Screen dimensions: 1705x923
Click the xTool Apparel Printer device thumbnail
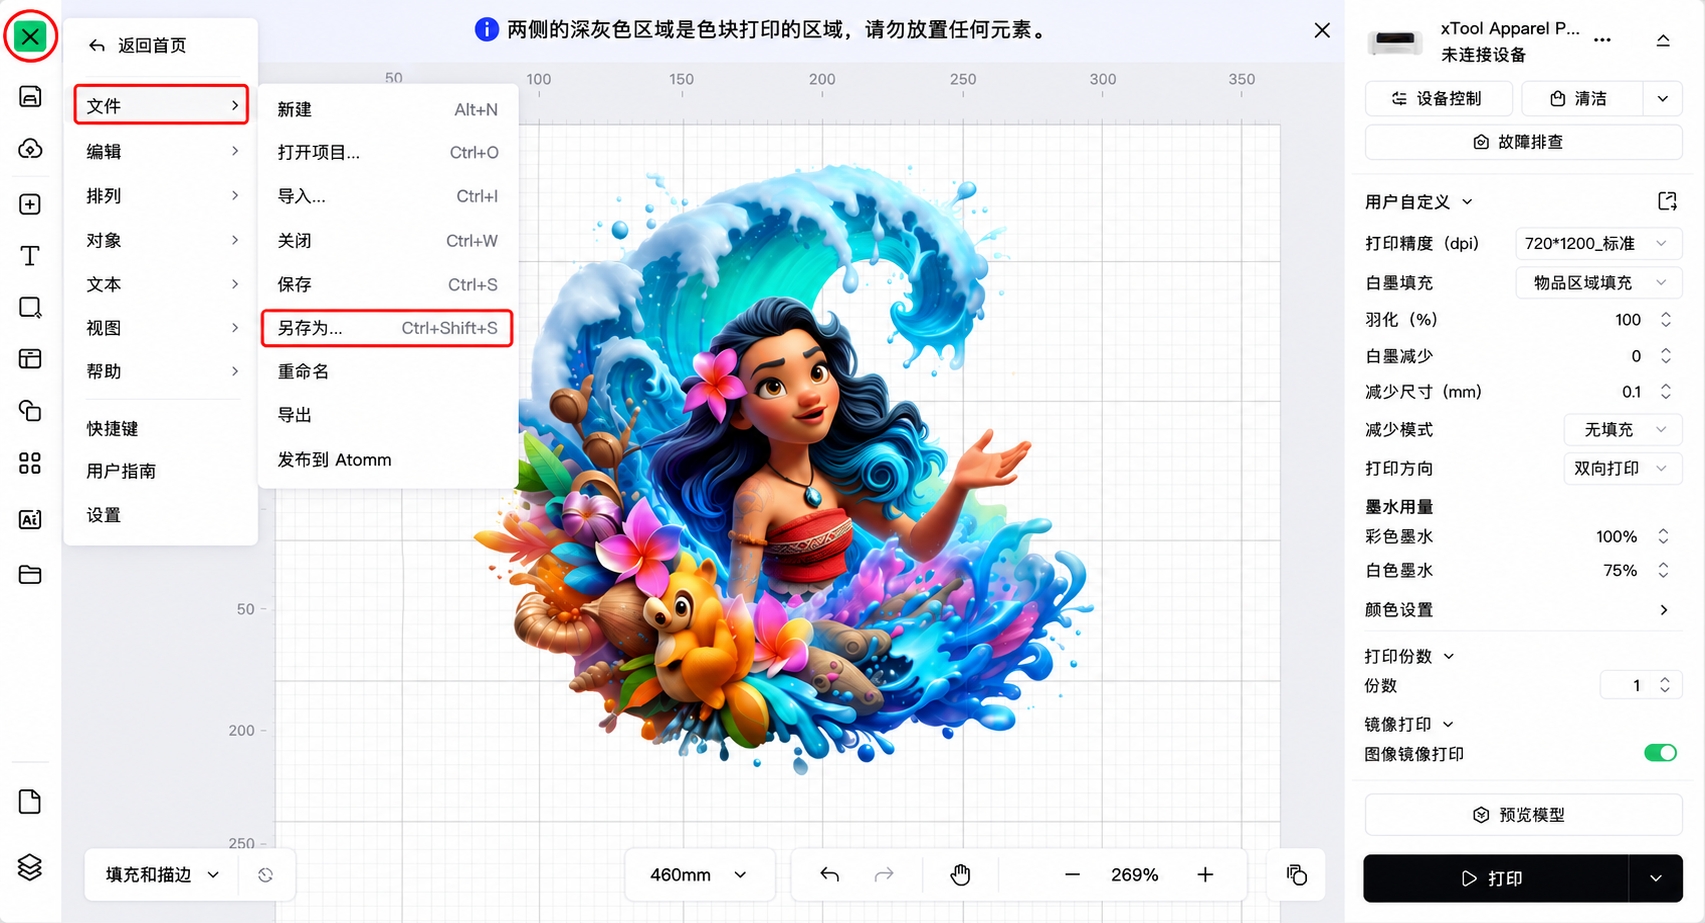(x=1396, y=41)
